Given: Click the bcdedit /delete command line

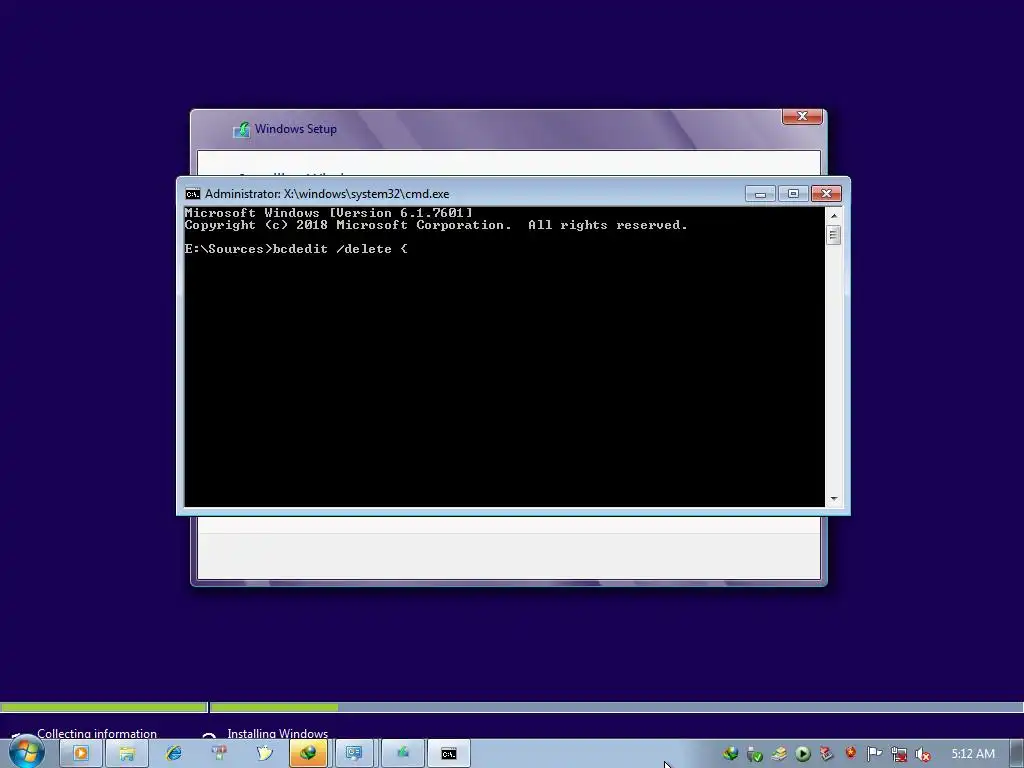Looking at the screenshot, I should (296, 249).
